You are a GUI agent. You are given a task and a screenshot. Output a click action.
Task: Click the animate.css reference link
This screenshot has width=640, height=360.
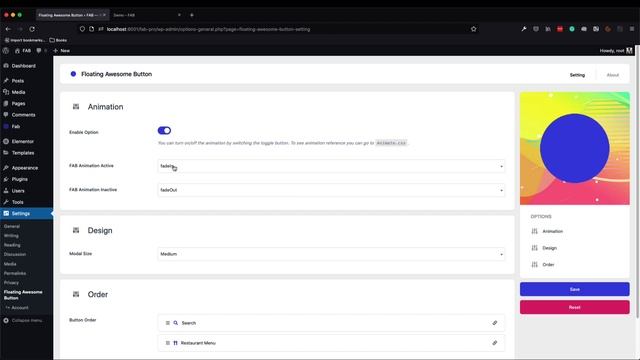[391, 143]
